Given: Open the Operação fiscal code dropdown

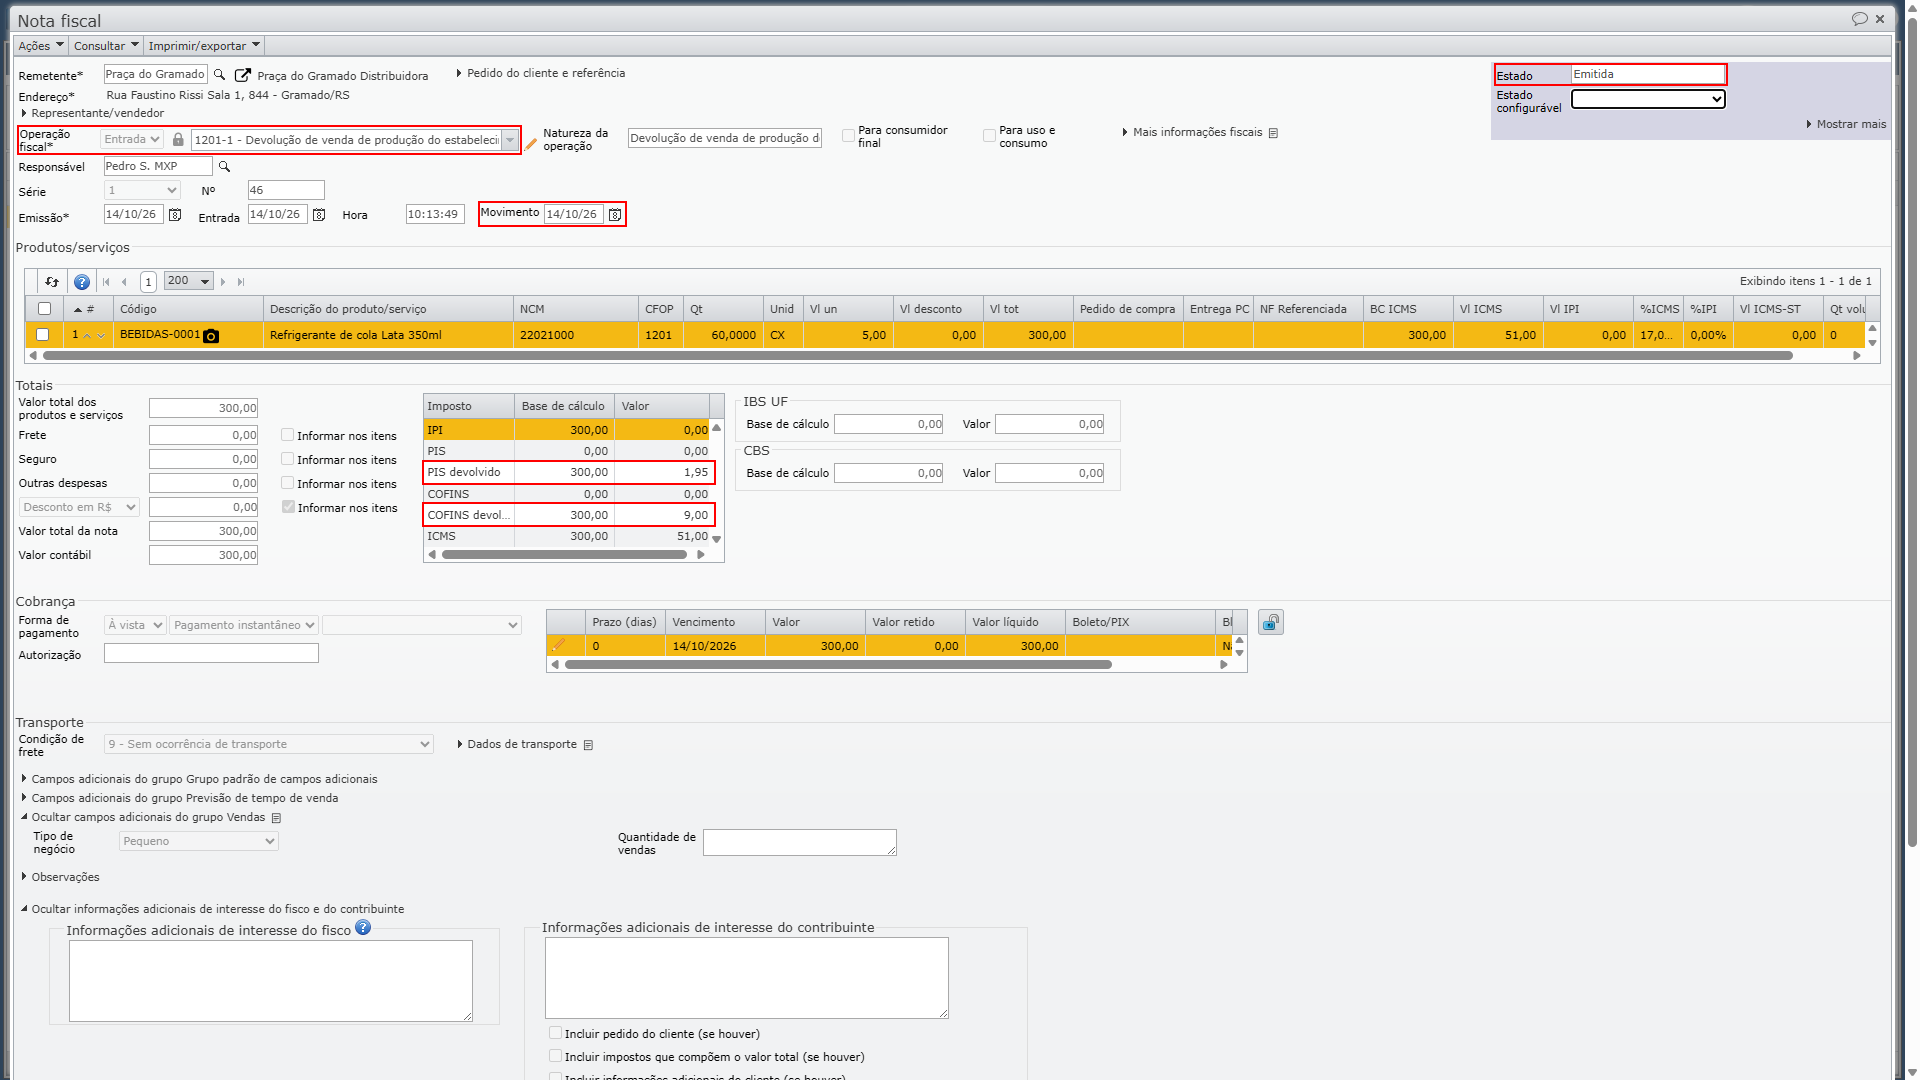Looking at the screenshot, I should (x=510, y=140).
